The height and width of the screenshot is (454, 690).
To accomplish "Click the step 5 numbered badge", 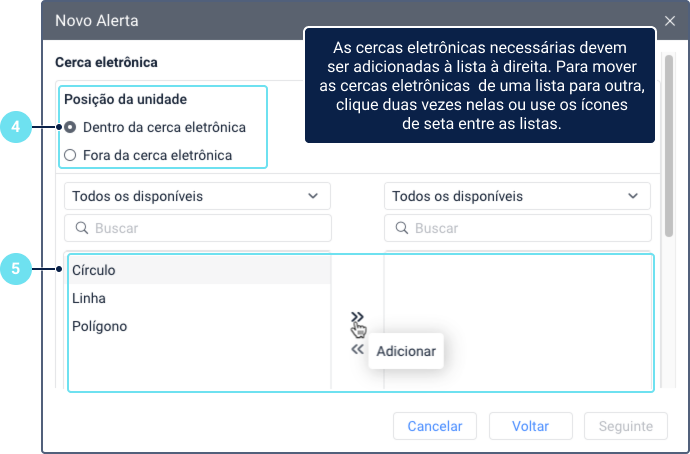I will point(14,268).
